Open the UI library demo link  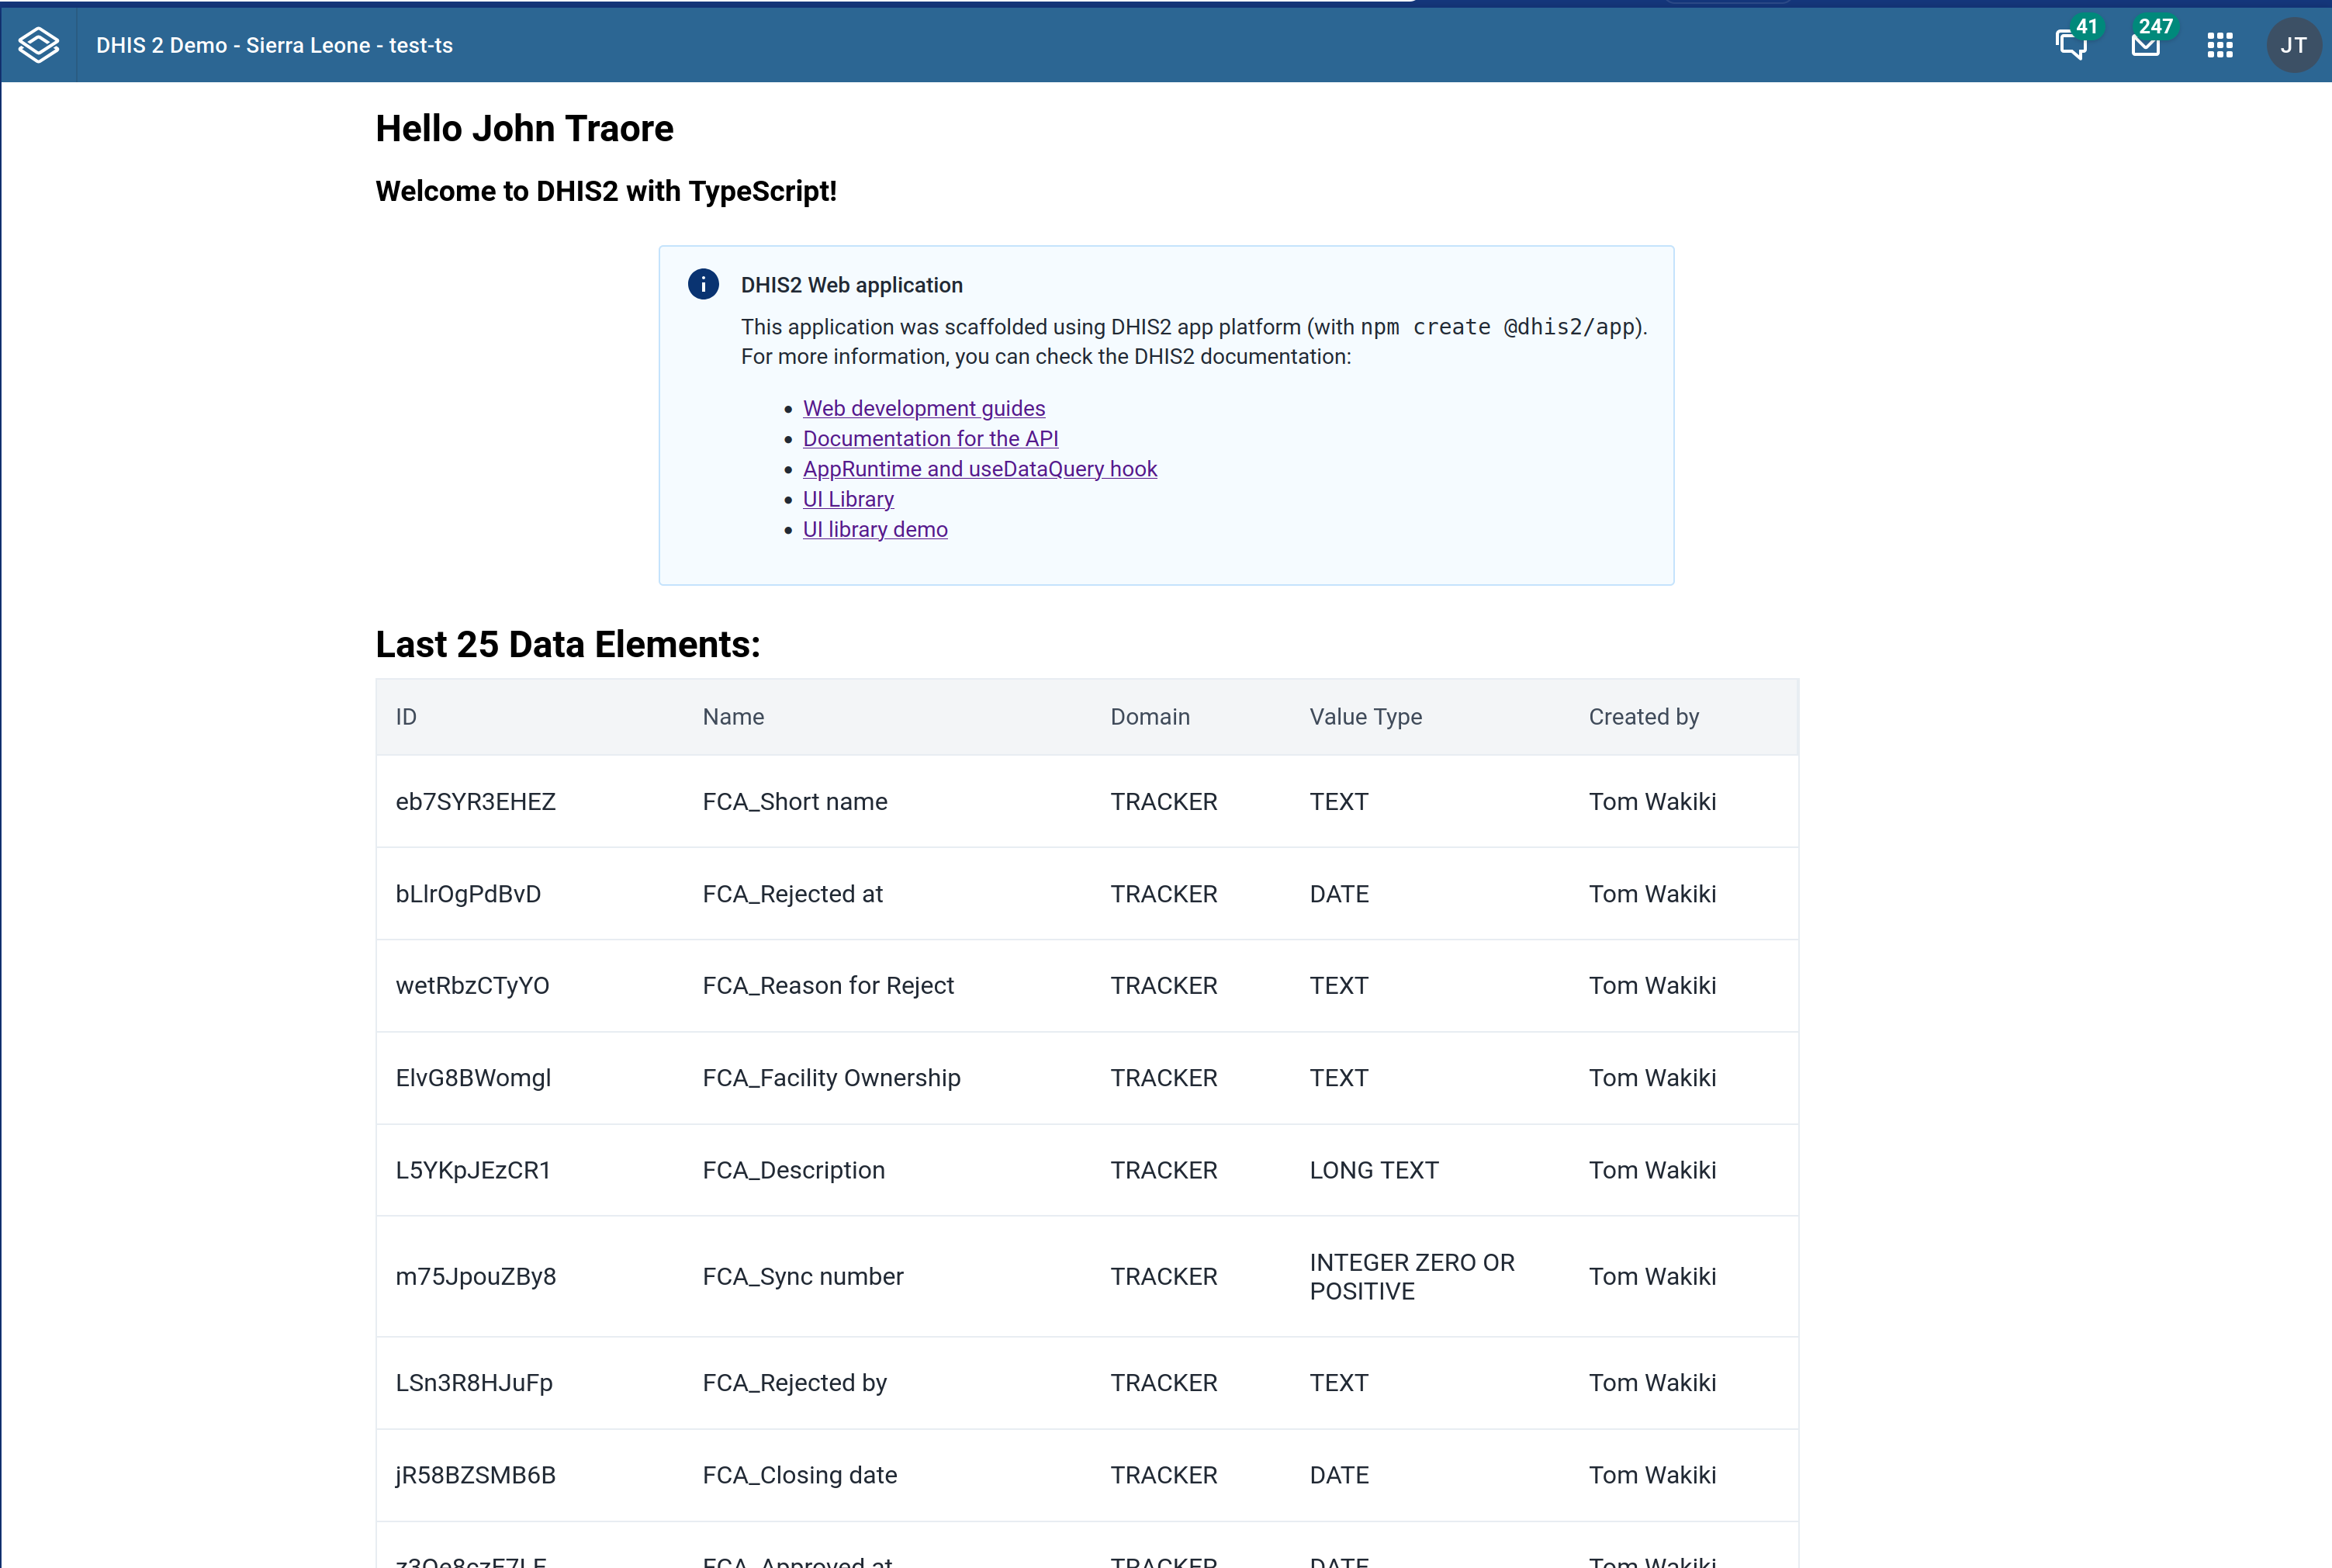point(875,529)
